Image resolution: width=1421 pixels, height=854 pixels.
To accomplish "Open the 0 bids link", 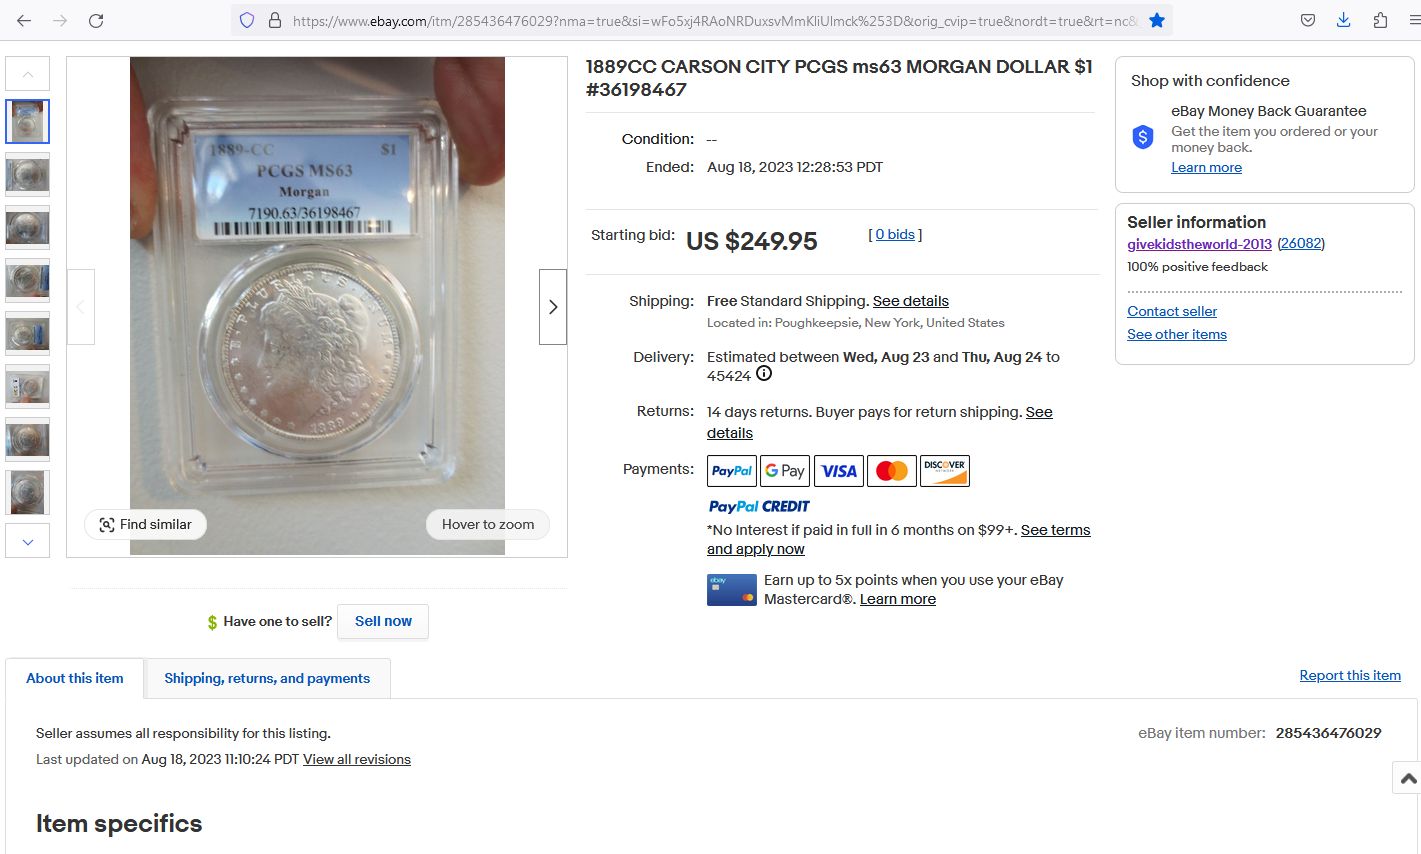I will coord(895,234).
